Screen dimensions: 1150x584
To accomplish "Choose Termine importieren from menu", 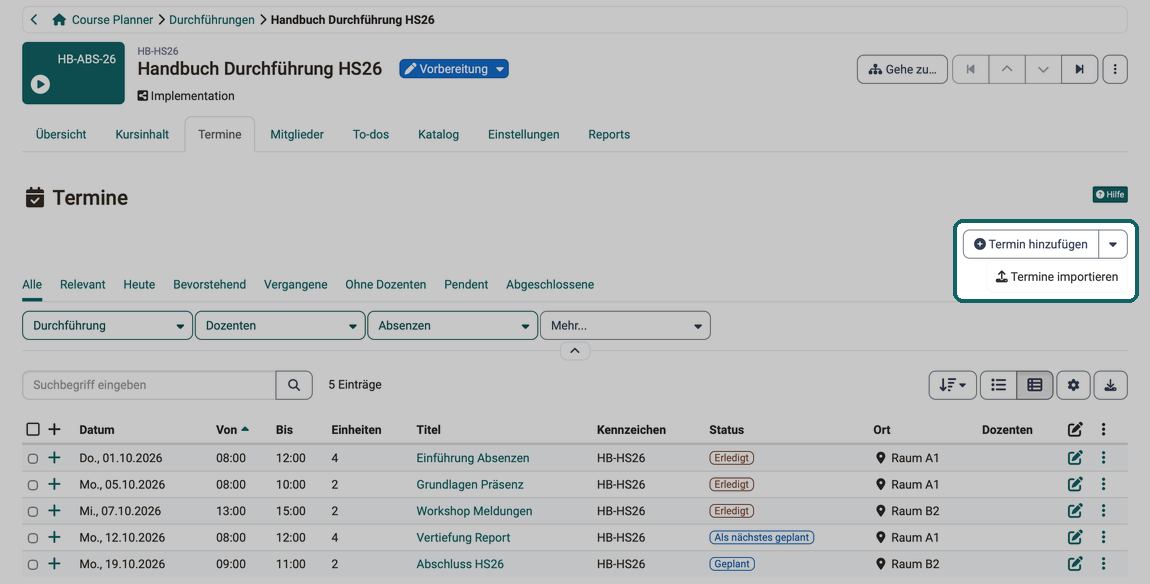I will [x=1057, y=277].
